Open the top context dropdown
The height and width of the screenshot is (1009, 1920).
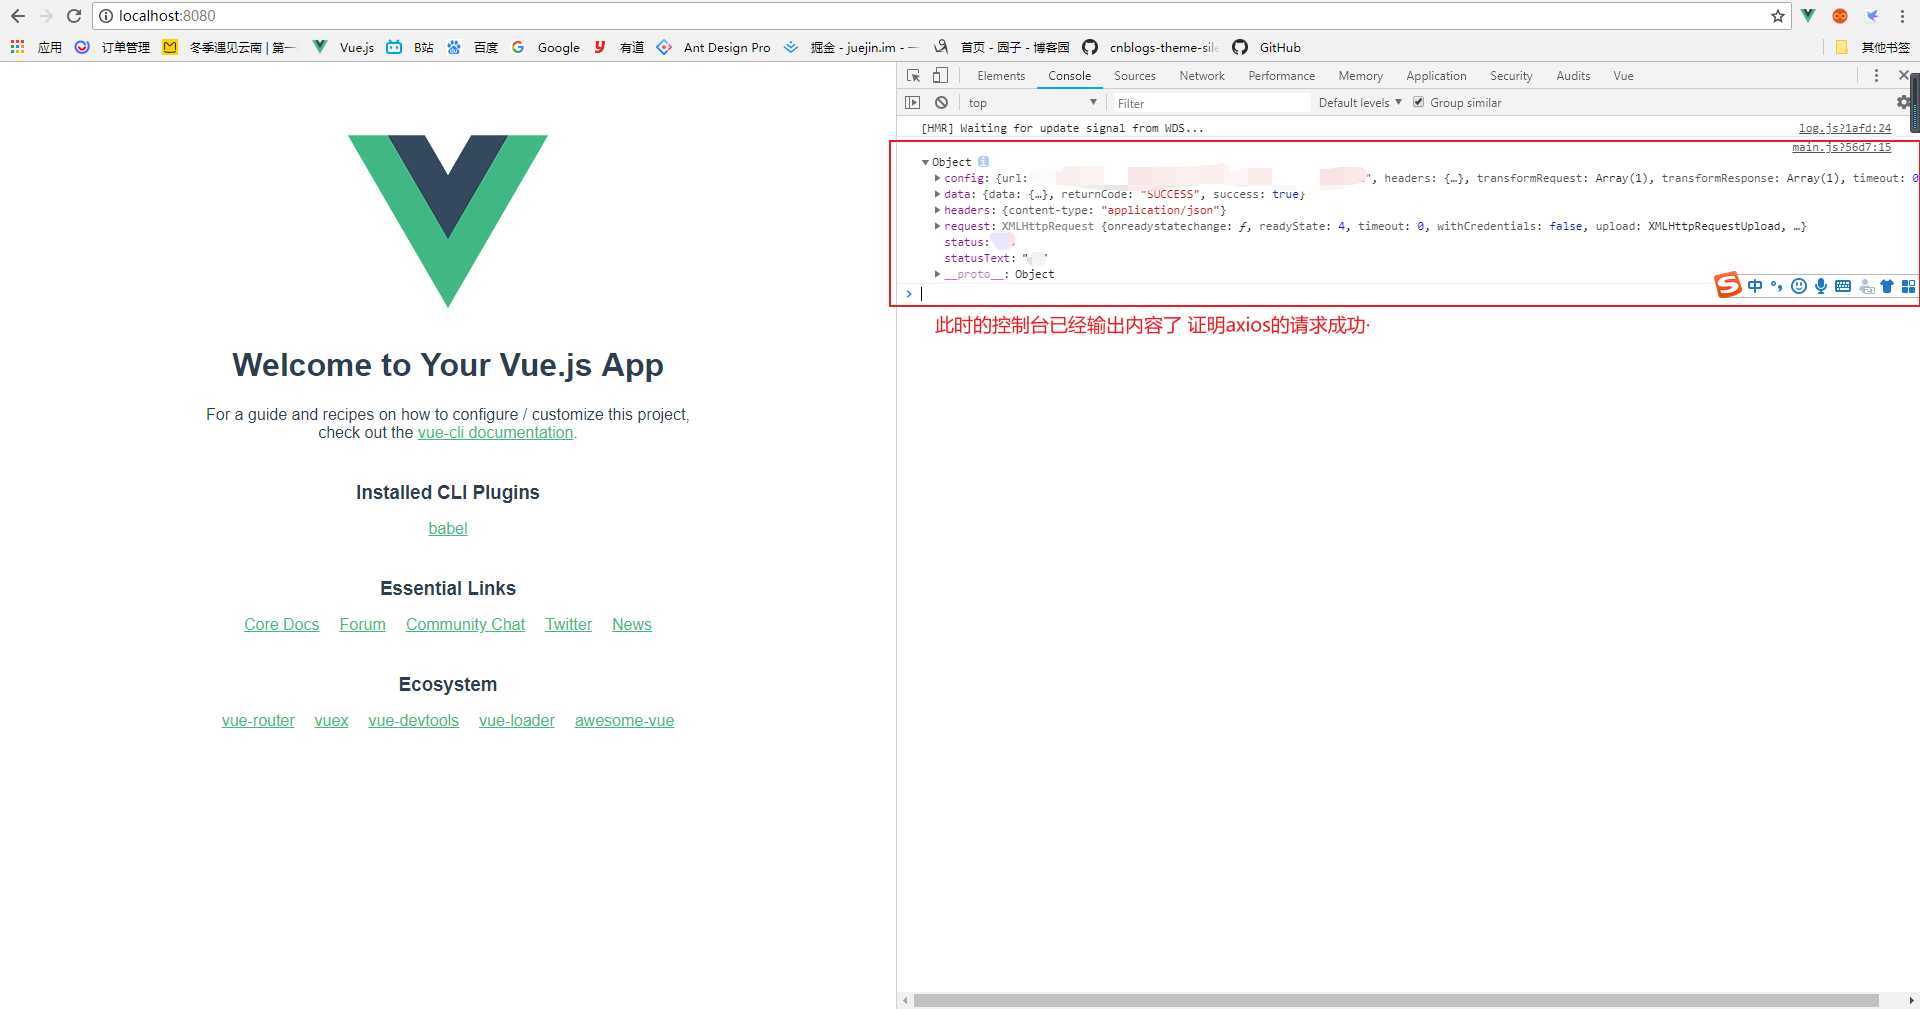click(1031, 102)
